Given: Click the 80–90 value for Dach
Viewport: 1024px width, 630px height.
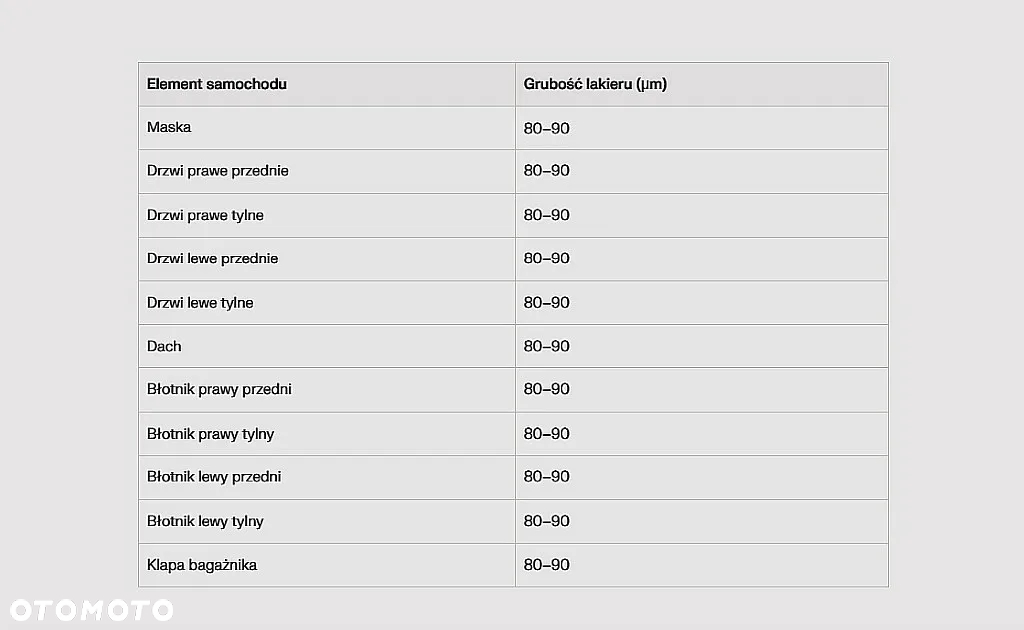Looking at the screenshot, I should [x=547, y=346].
